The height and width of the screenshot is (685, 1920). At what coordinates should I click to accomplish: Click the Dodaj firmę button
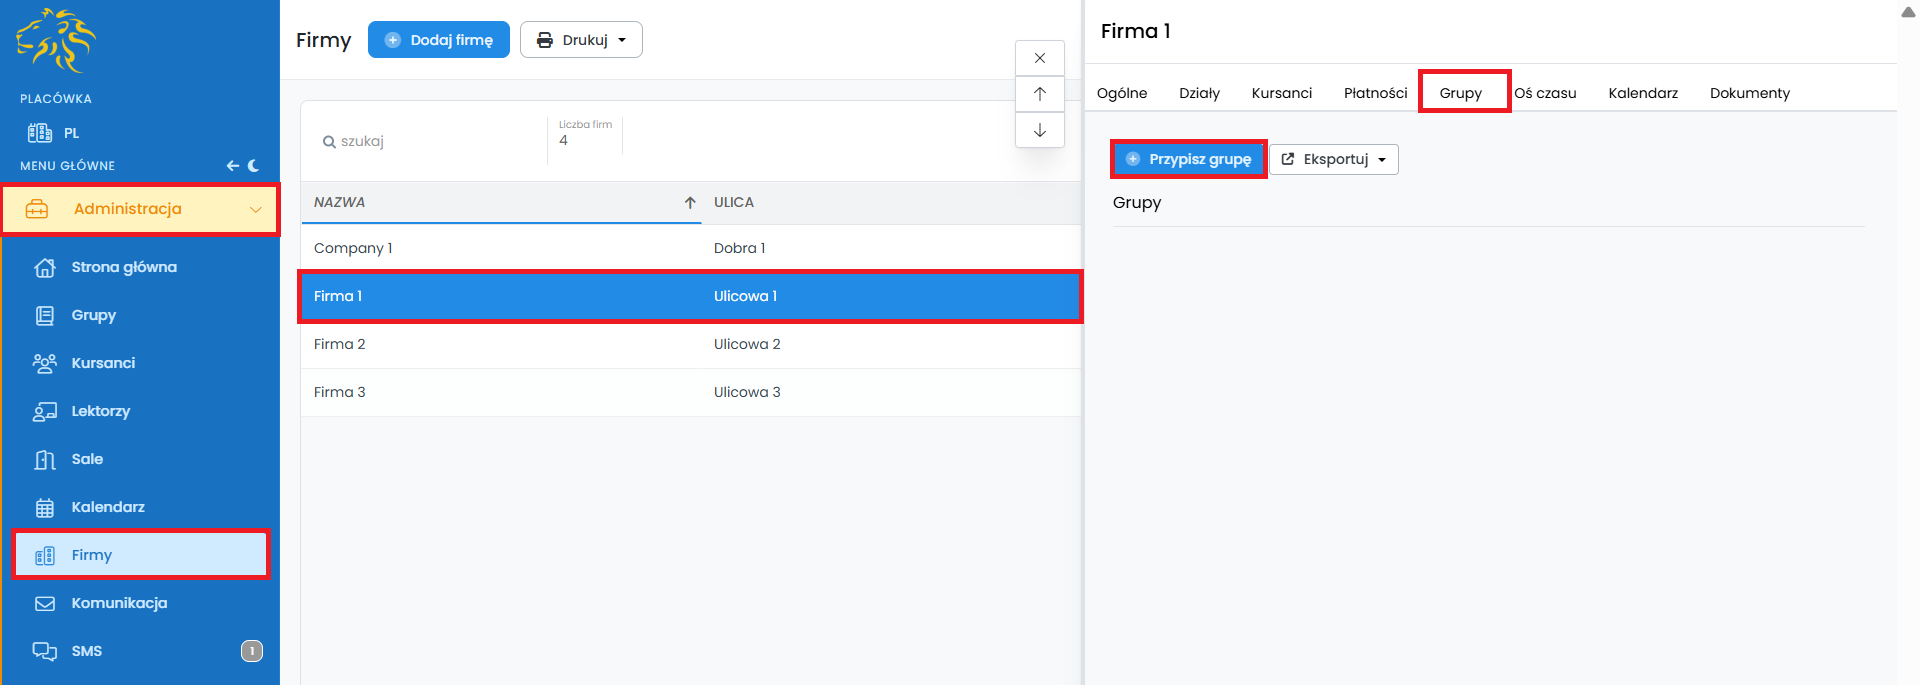click(439, 40)
